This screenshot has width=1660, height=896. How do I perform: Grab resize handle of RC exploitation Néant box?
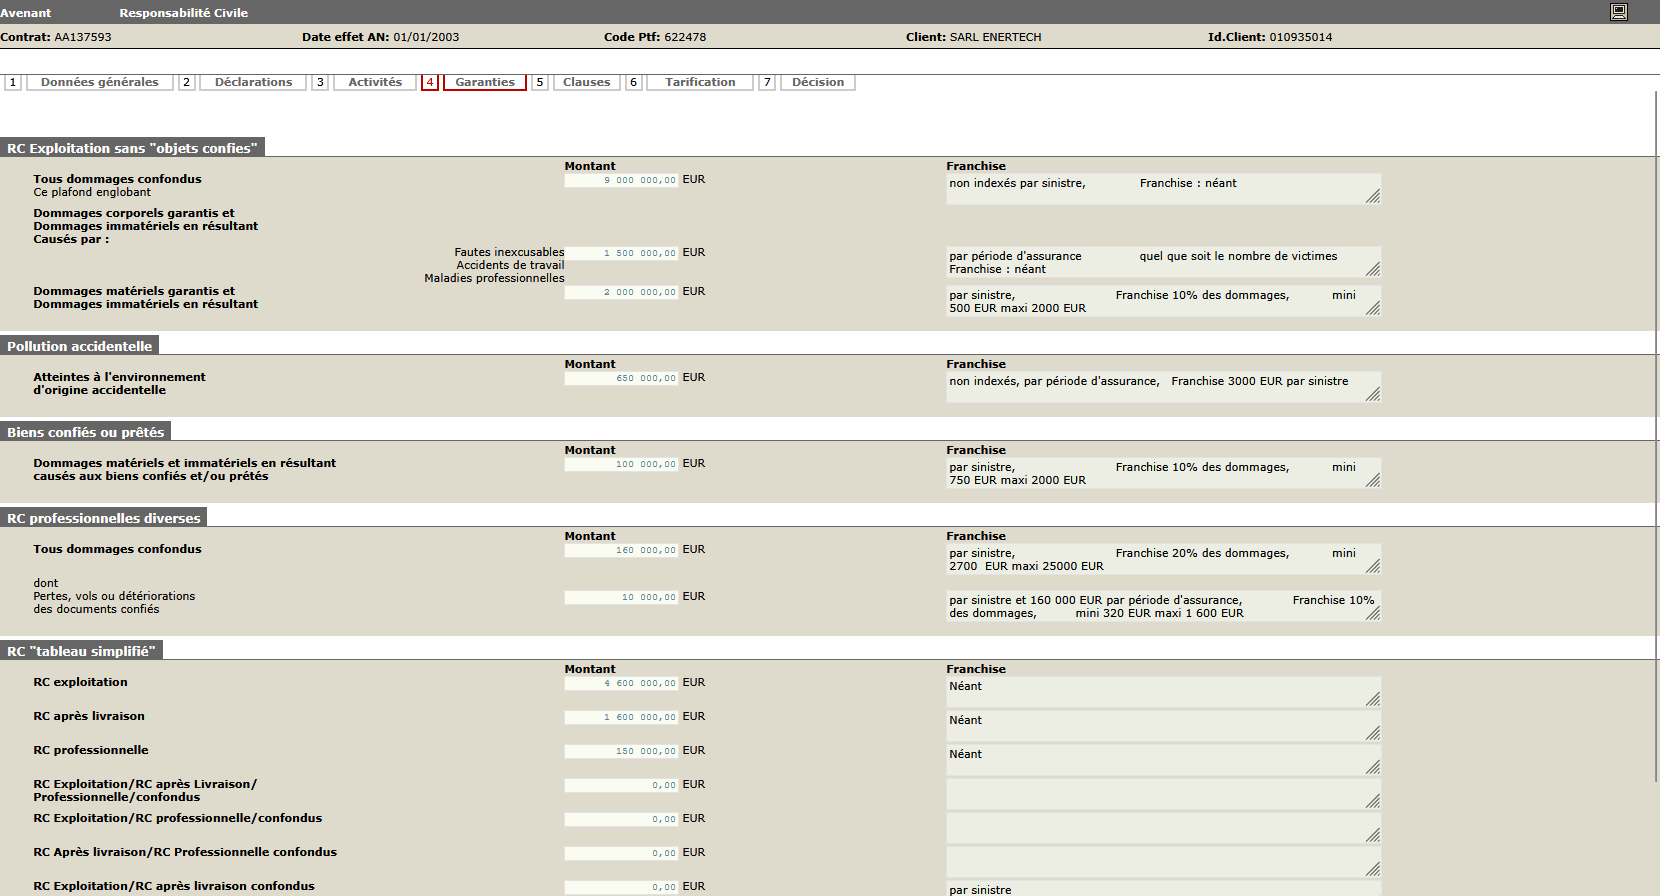(1373, 700)
